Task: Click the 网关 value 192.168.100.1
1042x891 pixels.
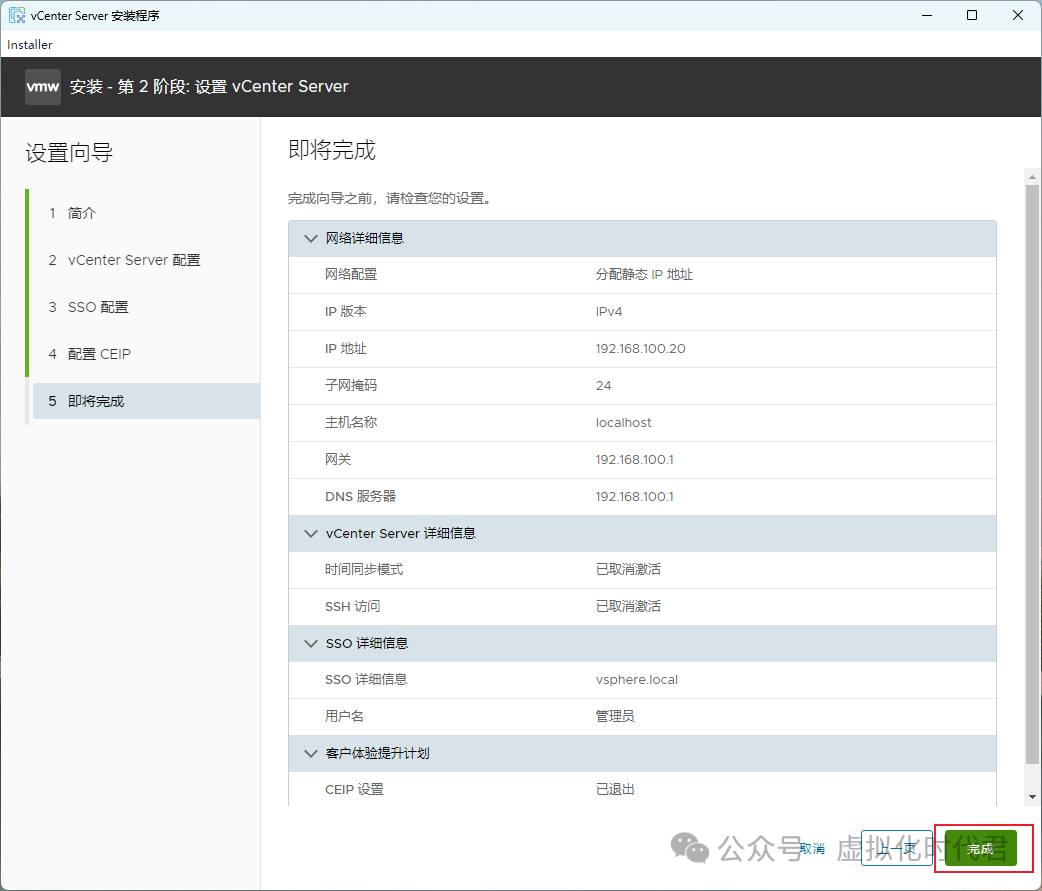Action: (635, 460)
